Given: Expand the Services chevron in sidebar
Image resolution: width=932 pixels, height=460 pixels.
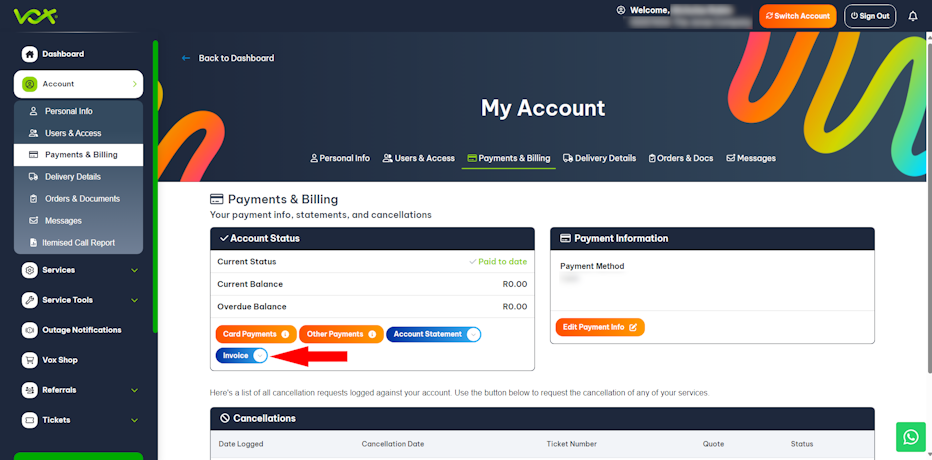Looking at the screenshot, I should click(x=134, y=270).
